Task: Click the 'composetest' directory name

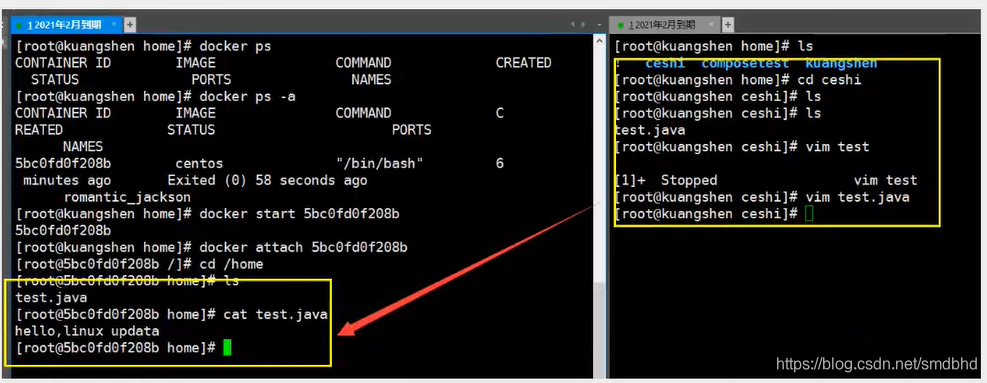Action: coord(745,64)
